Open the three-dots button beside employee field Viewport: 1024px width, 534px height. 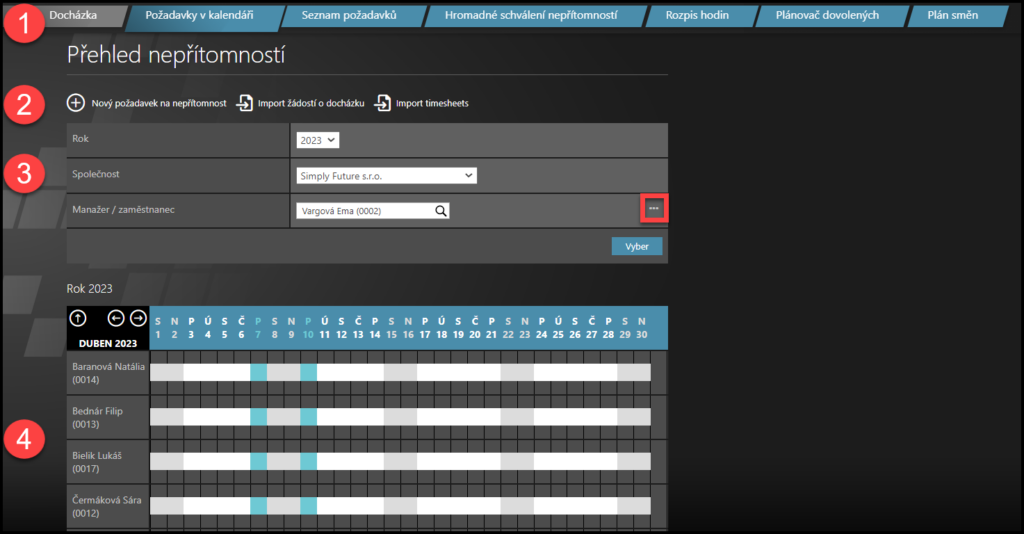654,208
